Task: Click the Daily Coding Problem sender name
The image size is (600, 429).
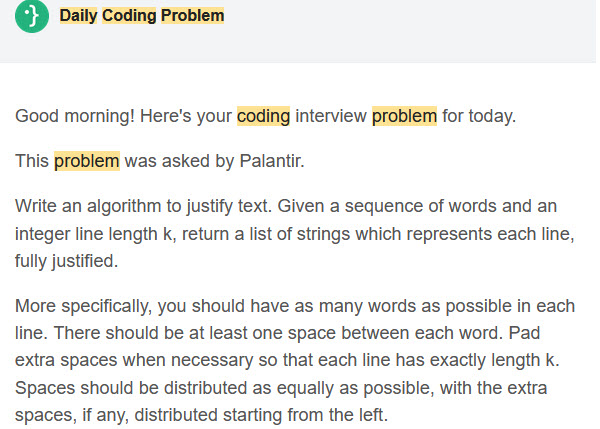Action: click(x=142, y=16)
